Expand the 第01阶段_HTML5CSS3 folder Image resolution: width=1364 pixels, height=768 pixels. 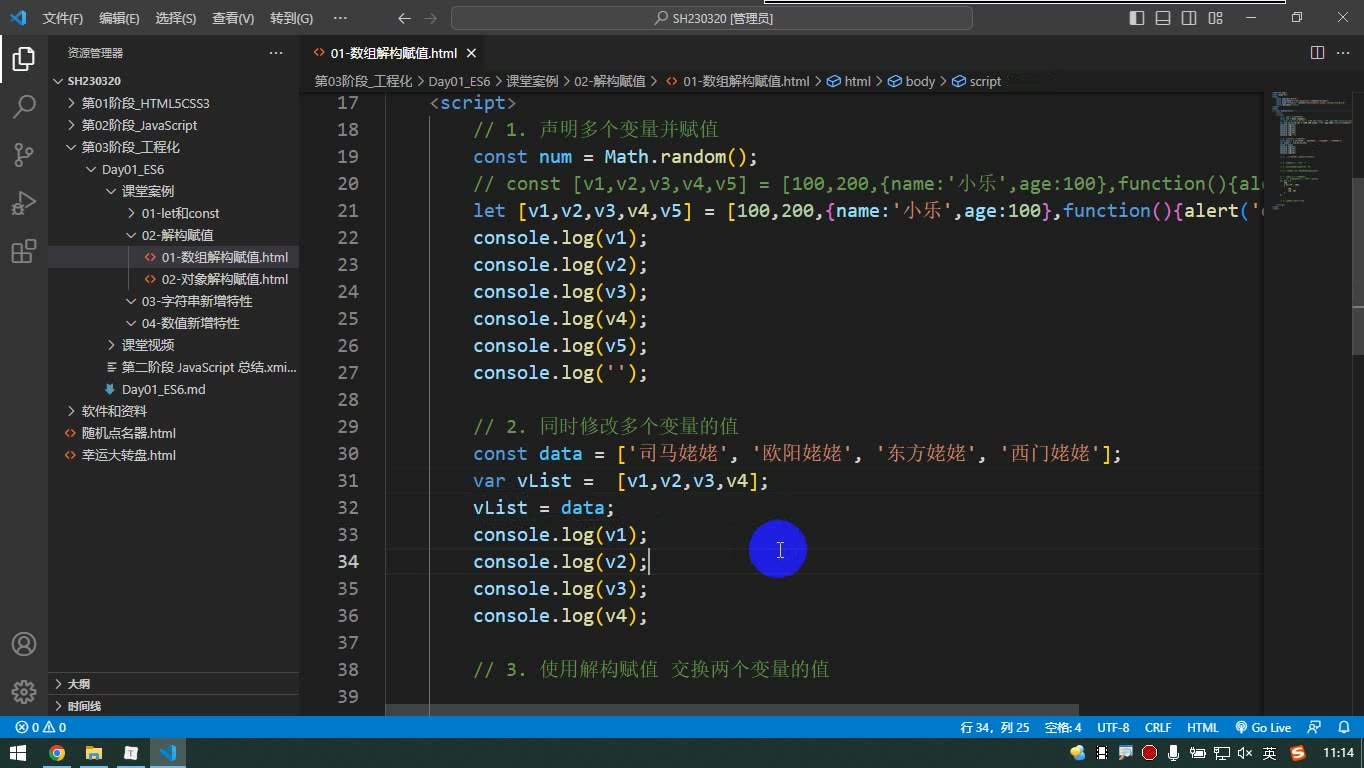145,103
